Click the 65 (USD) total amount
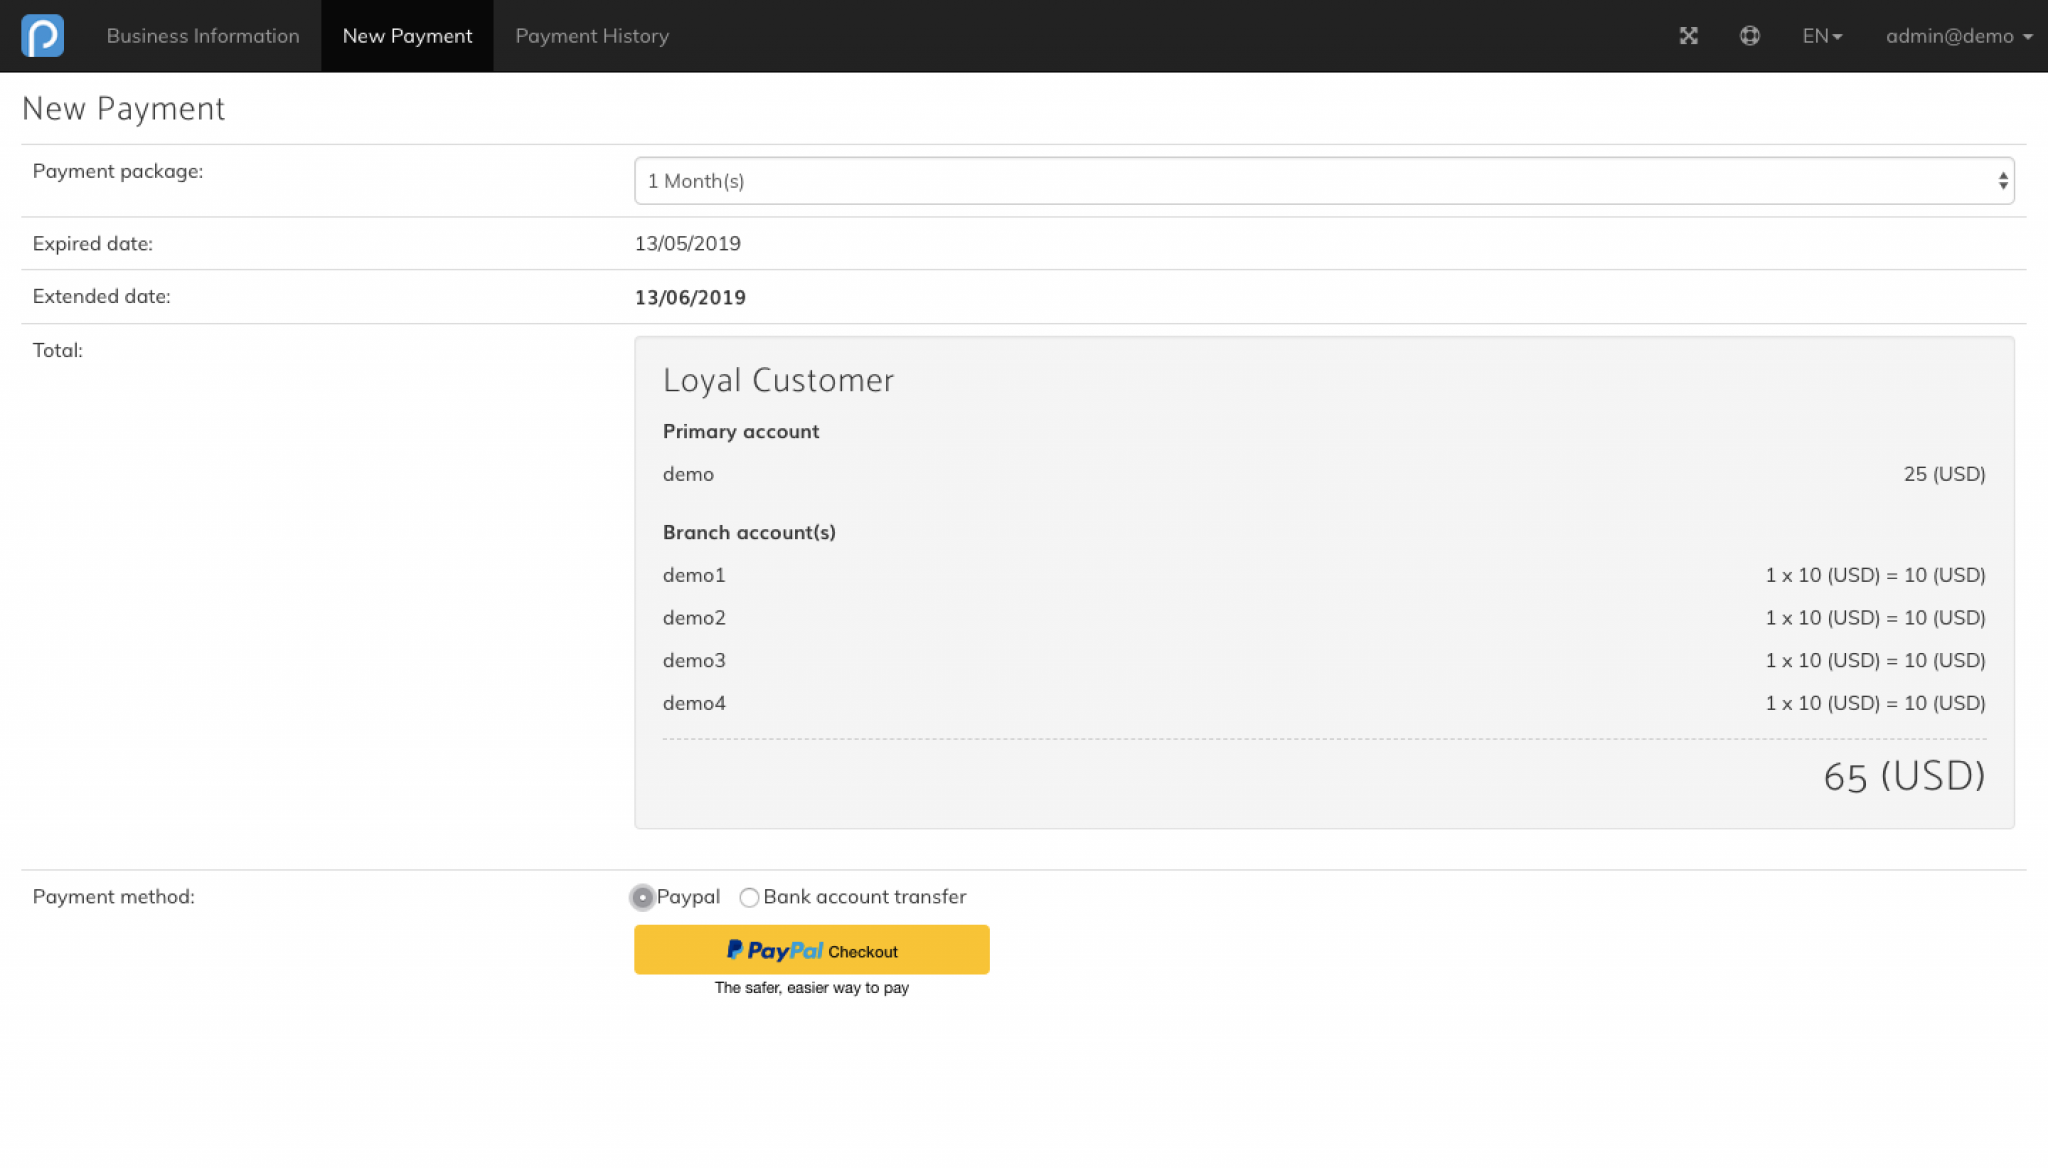Viewport: 2048px width, 1168px height. click(1904, 777)
